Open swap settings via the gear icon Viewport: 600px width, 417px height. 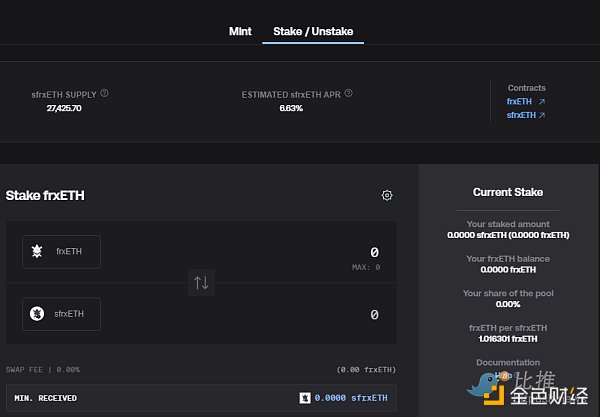(x=387, y=195)
